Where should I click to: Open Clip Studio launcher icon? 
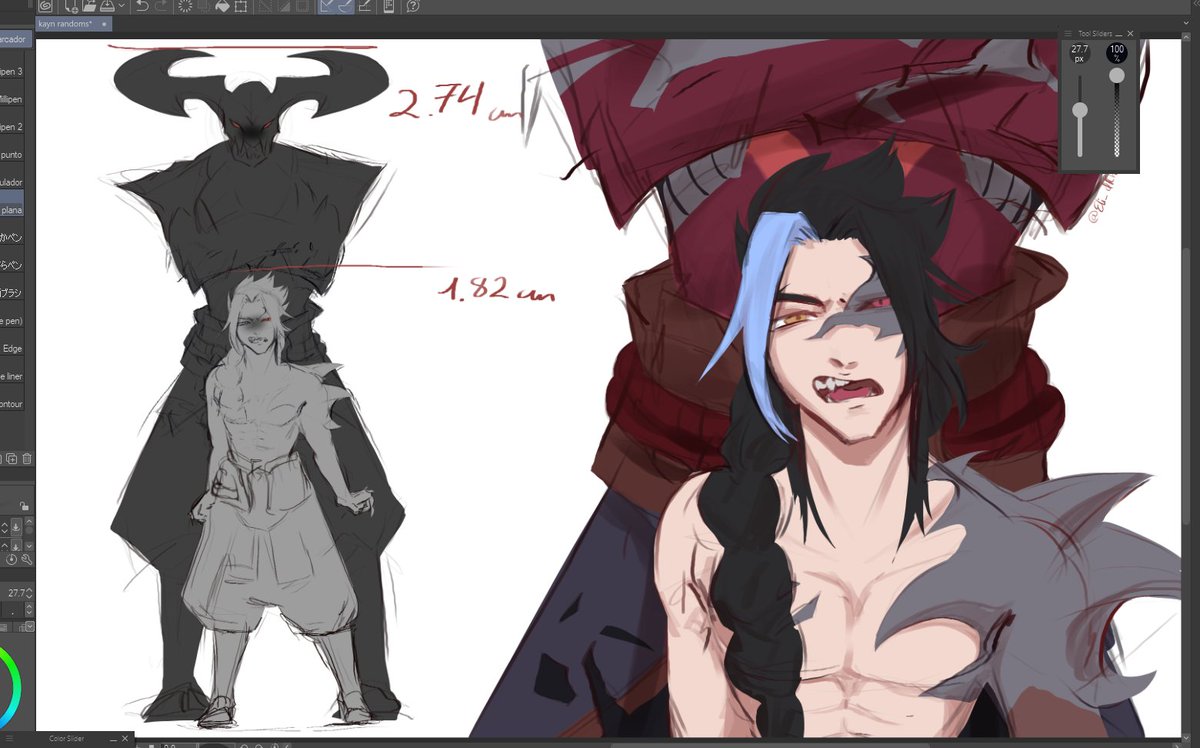(46, 6)
